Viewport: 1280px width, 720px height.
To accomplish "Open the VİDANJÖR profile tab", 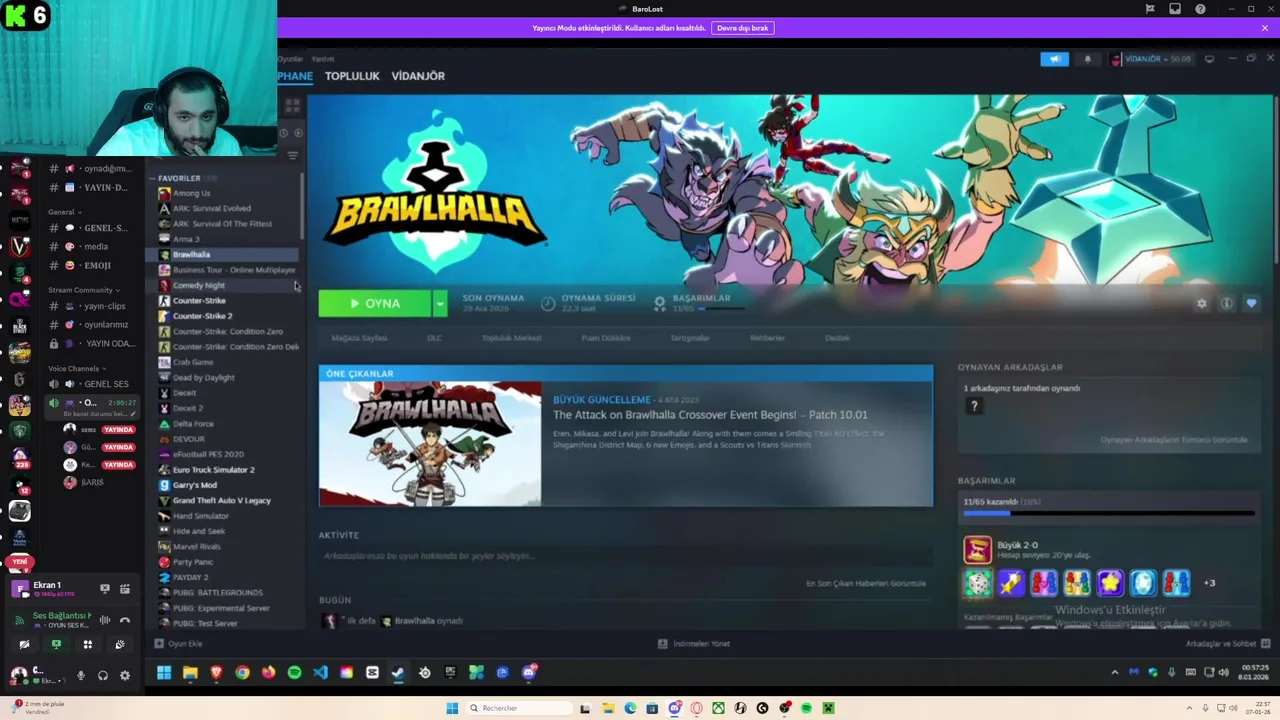I will (418, 76).
